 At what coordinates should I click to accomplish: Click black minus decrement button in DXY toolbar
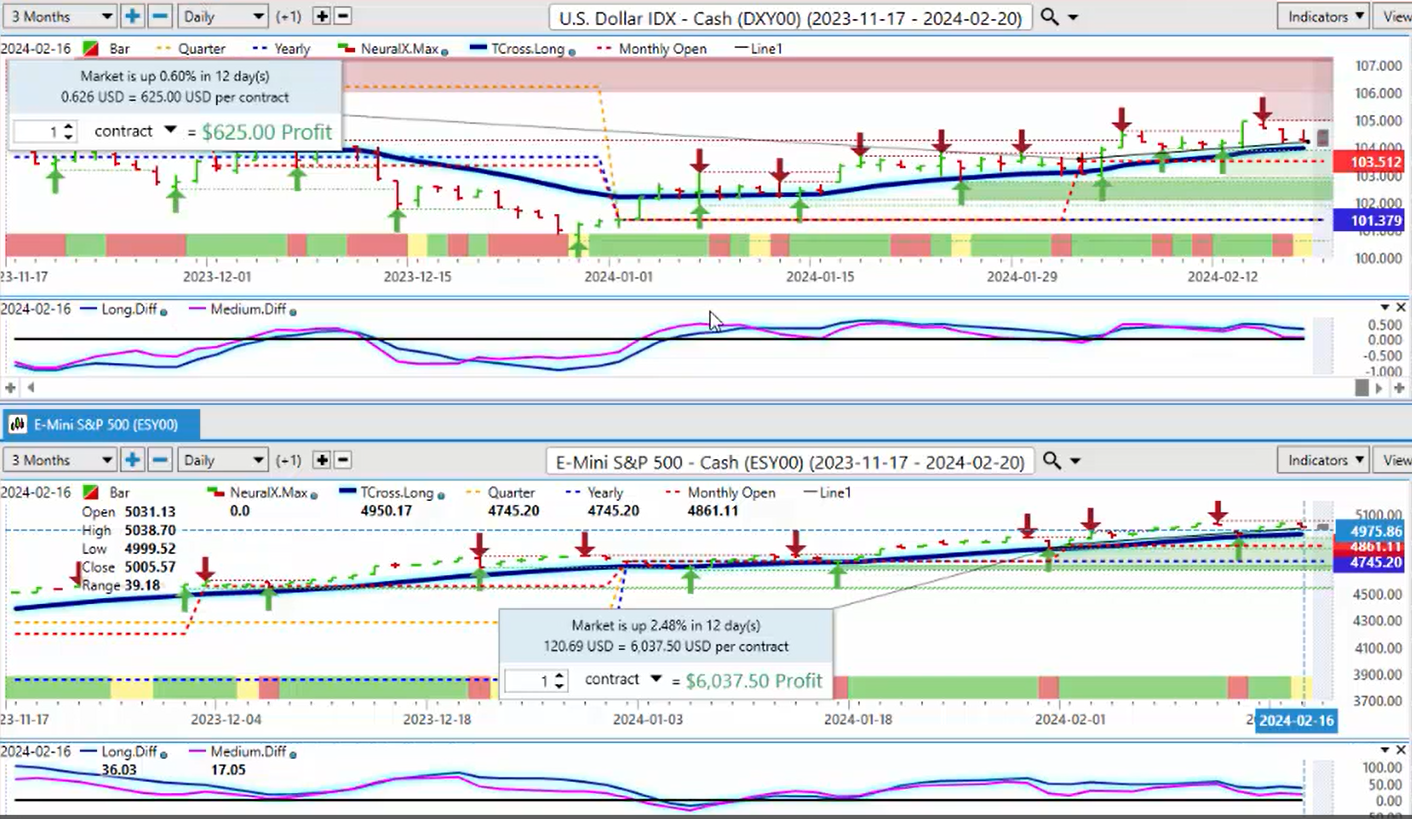point(342,16)
